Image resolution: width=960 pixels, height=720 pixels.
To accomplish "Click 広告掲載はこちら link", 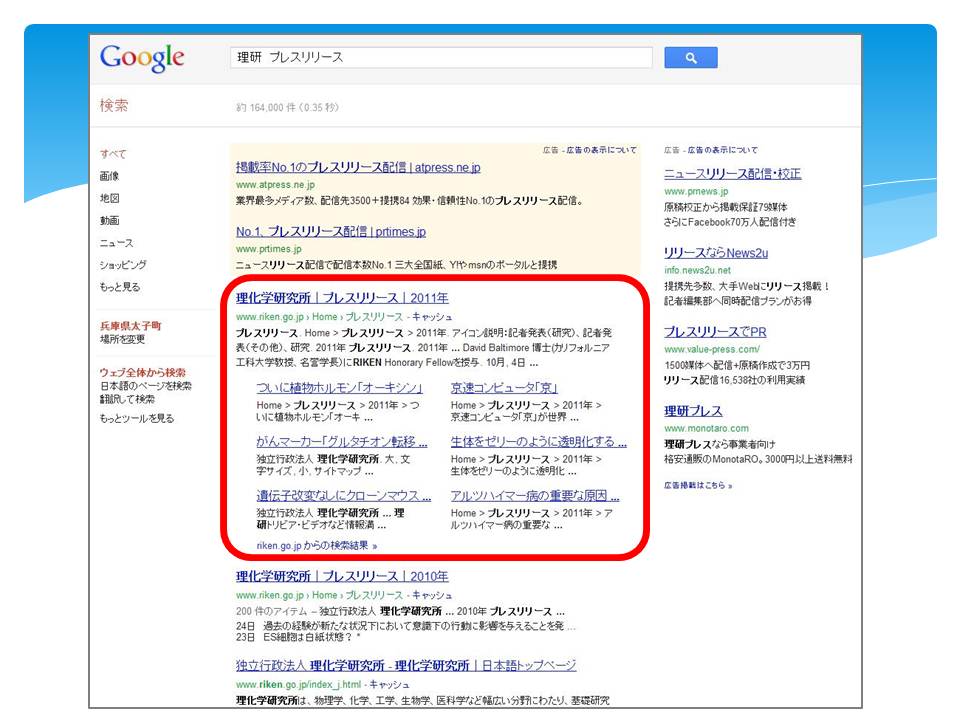I will tap(698, 486).
